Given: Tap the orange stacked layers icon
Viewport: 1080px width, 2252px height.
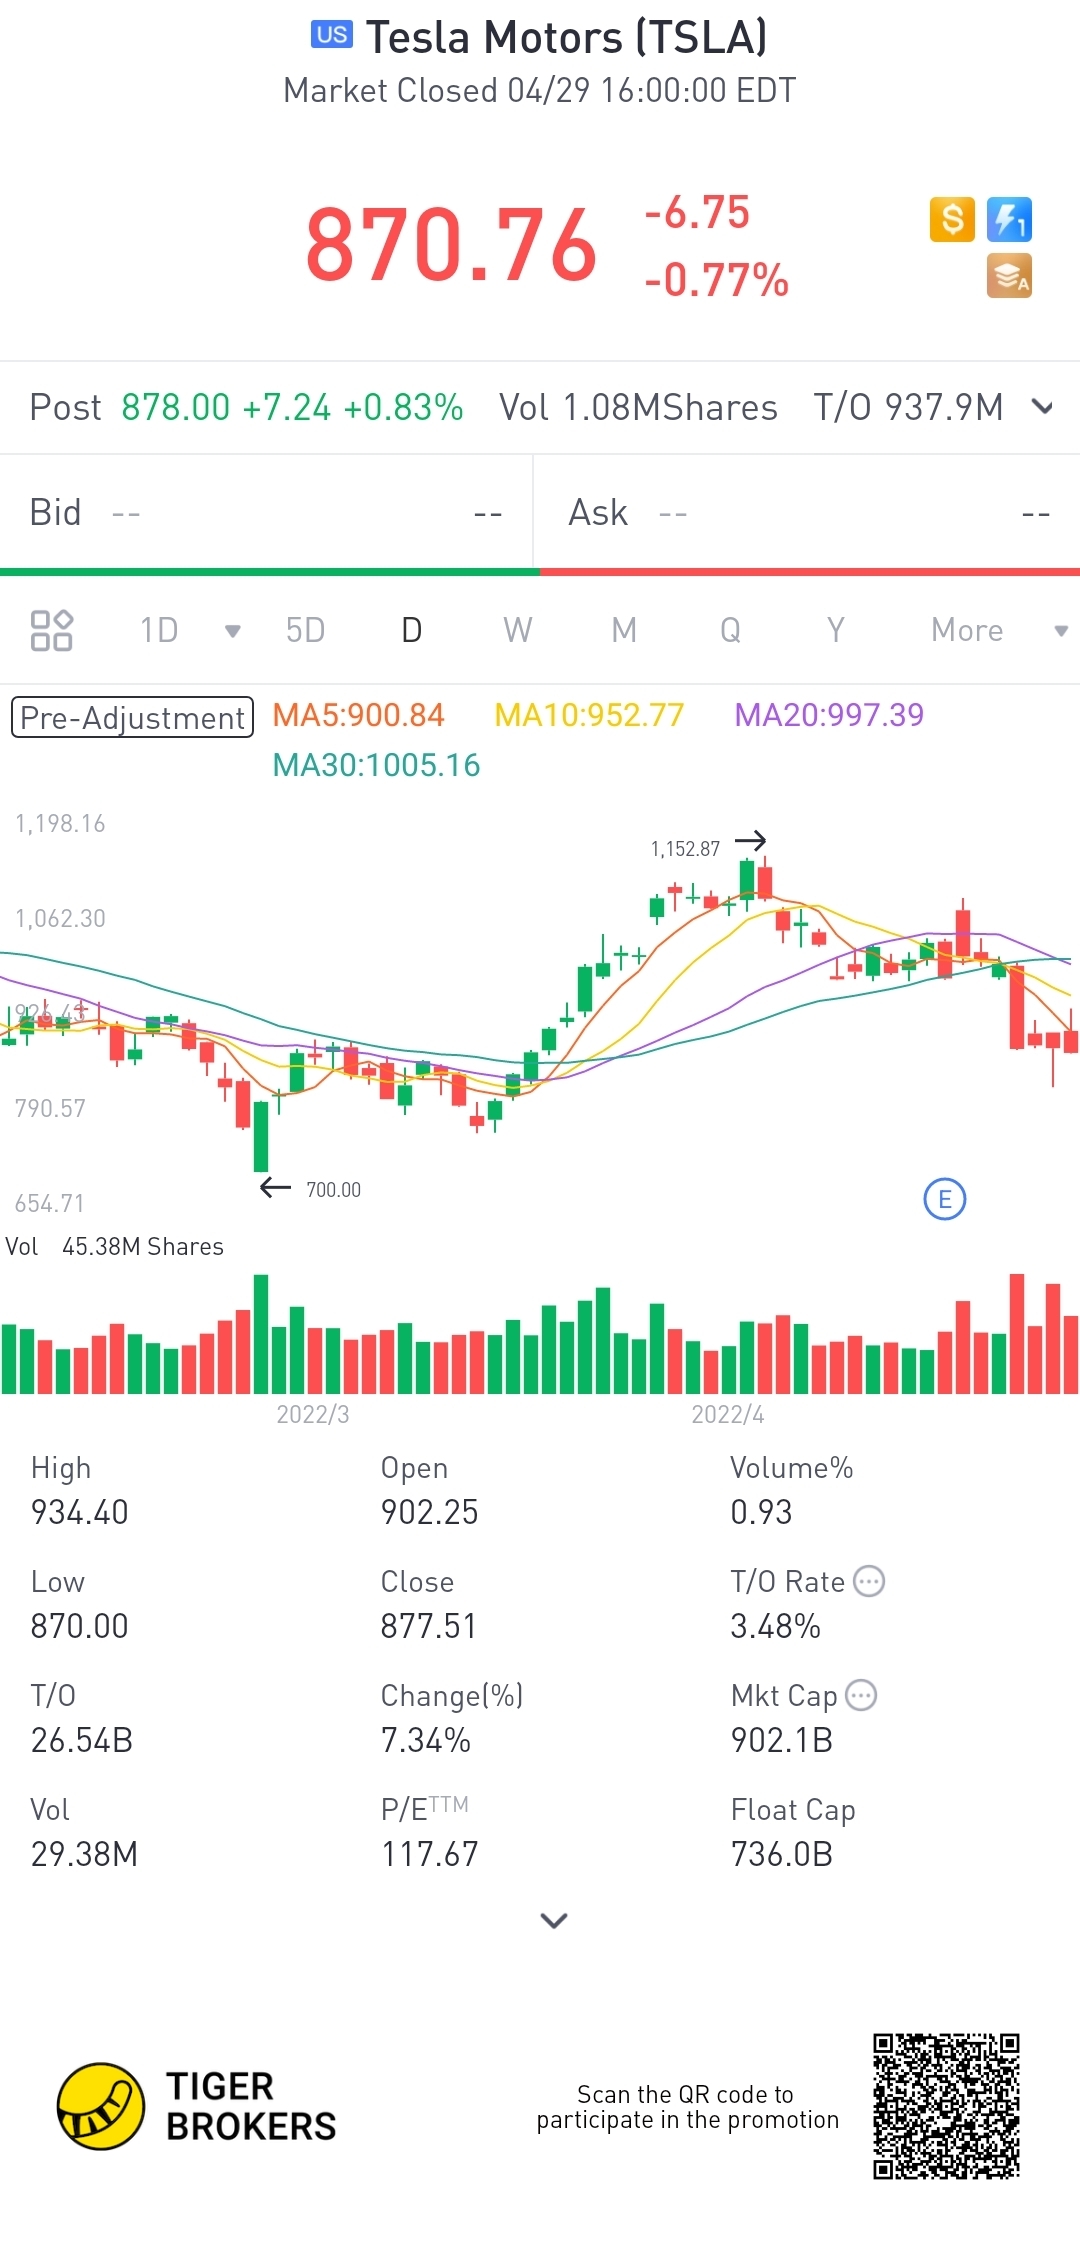Looking at the screenshot, I should pos(1009,276).
